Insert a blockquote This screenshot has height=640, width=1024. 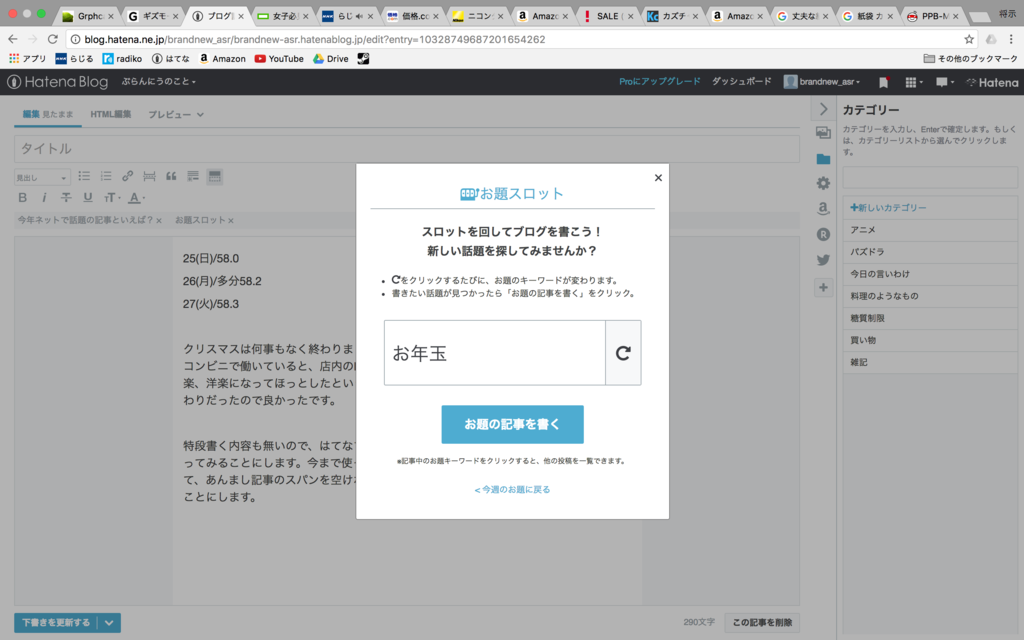pyautogui.click(x=171, y=176)
